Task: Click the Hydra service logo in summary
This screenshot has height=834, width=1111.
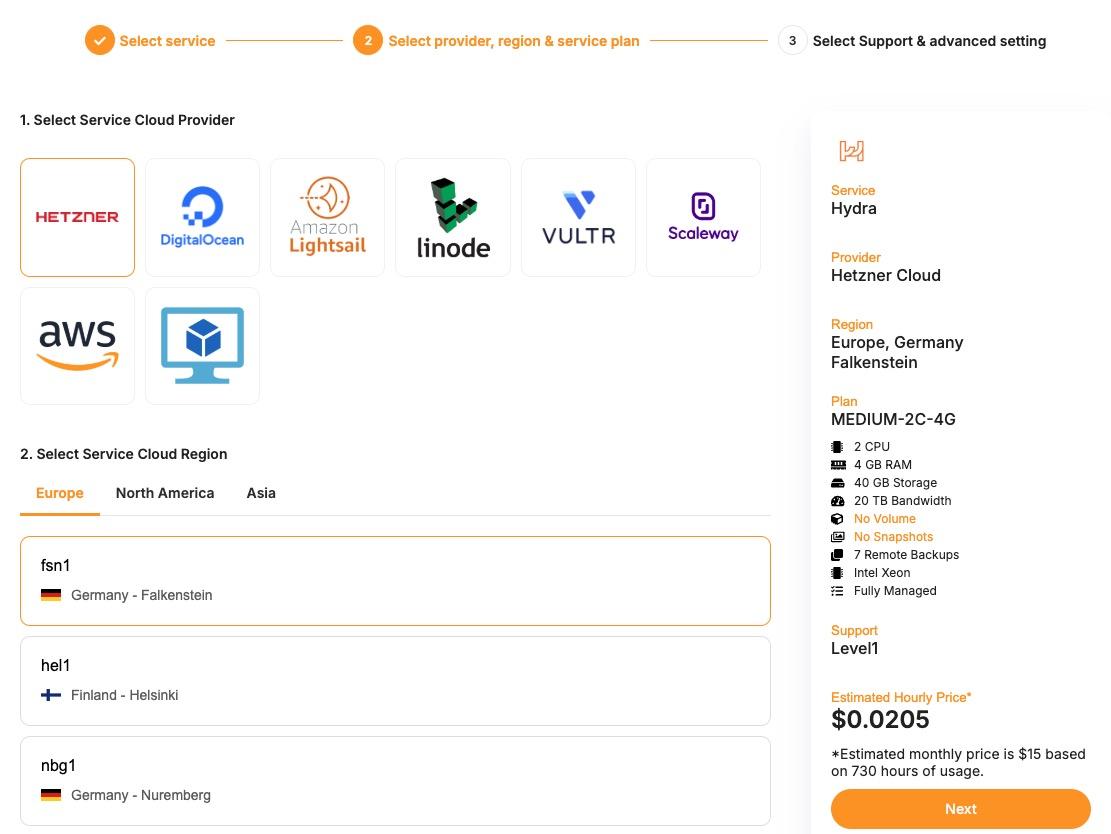Action: (851, 151)
